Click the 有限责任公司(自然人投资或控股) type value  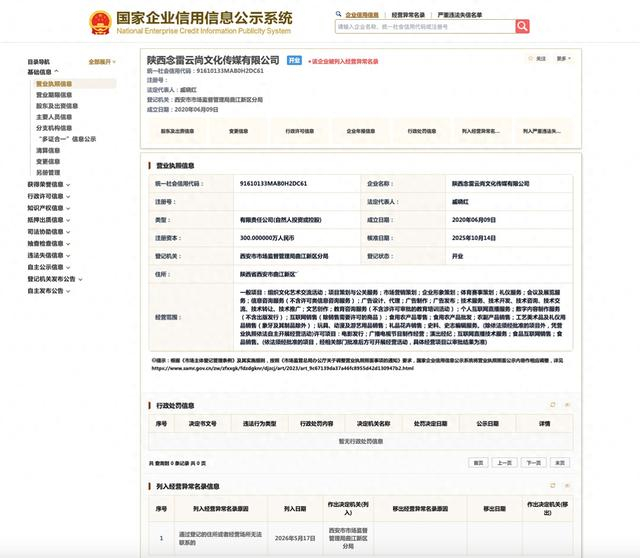click(x=280, y=220)
